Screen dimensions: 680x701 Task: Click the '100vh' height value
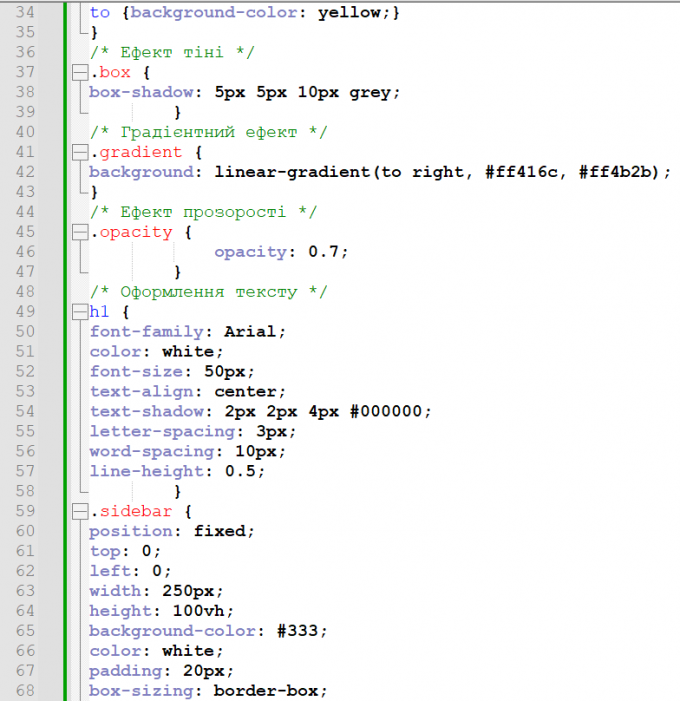point(199,611)
